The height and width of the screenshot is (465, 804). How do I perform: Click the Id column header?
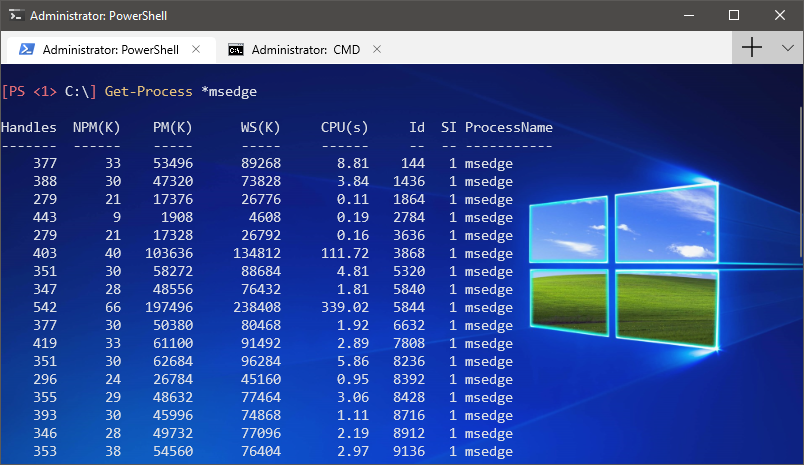click(x=417, y=127)
